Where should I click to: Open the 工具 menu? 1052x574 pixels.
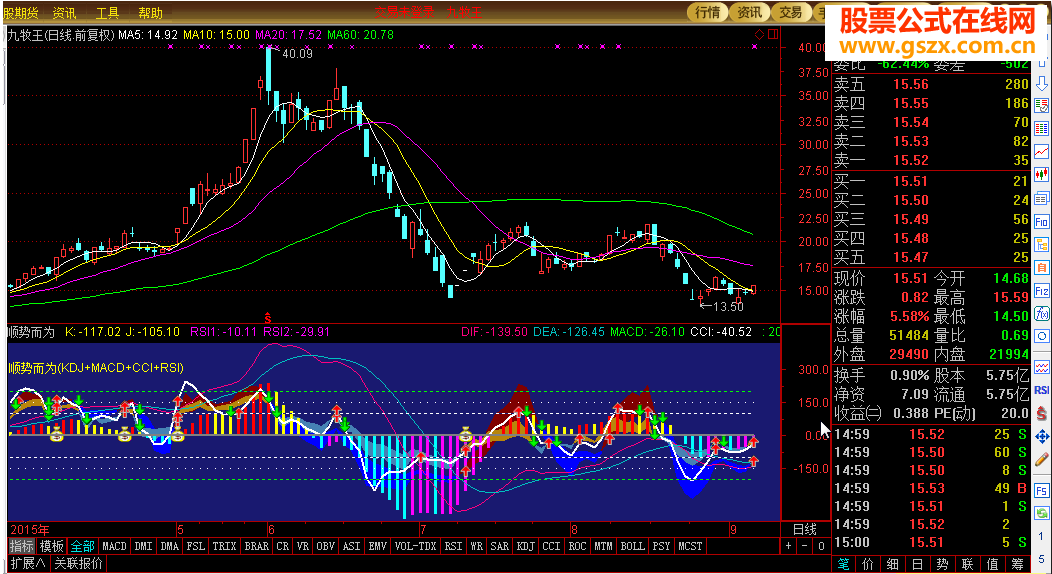coord(107,13)
